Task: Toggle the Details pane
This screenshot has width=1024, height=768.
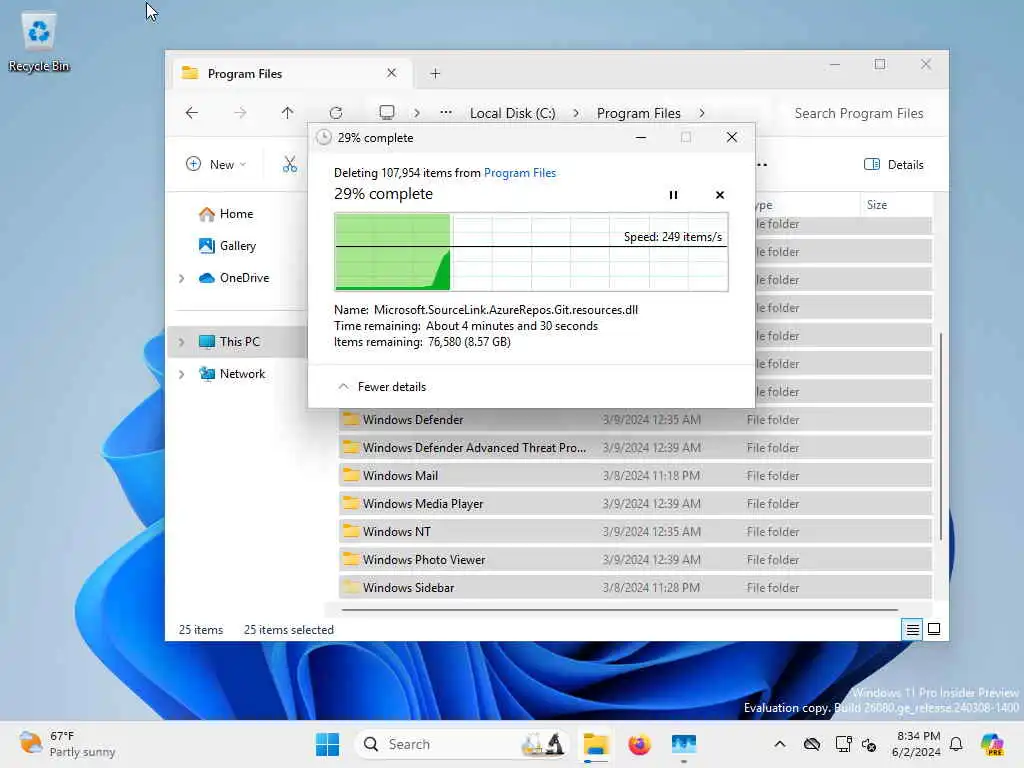Action: pos(893,165)
